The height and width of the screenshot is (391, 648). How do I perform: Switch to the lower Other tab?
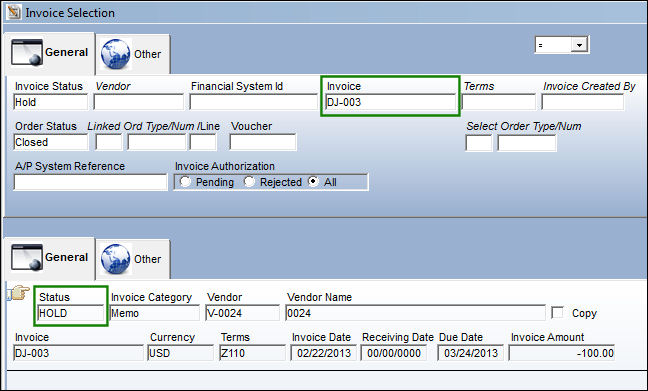coord(133,259)
